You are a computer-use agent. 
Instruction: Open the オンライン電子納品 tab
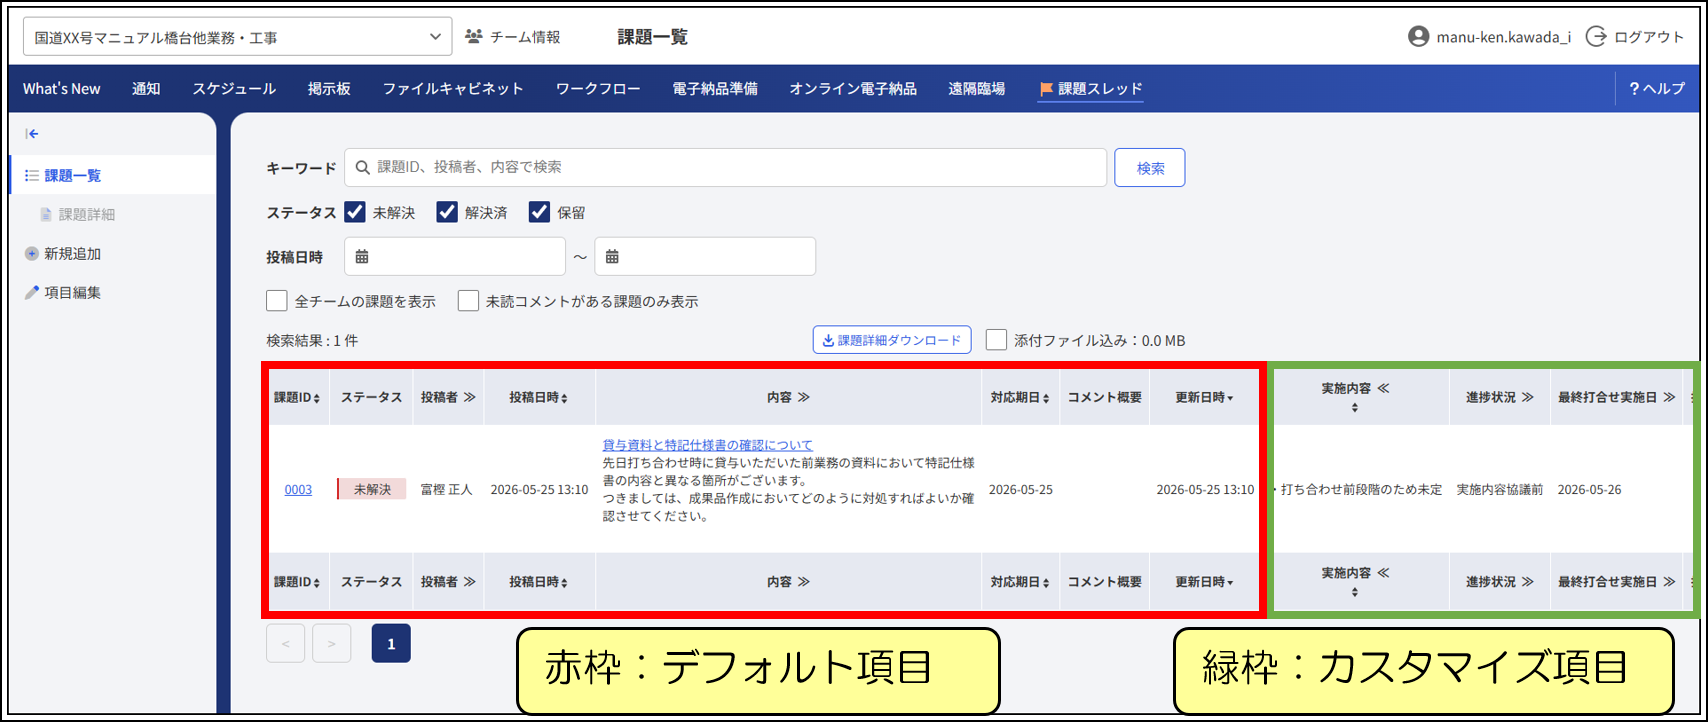(853, 89)
